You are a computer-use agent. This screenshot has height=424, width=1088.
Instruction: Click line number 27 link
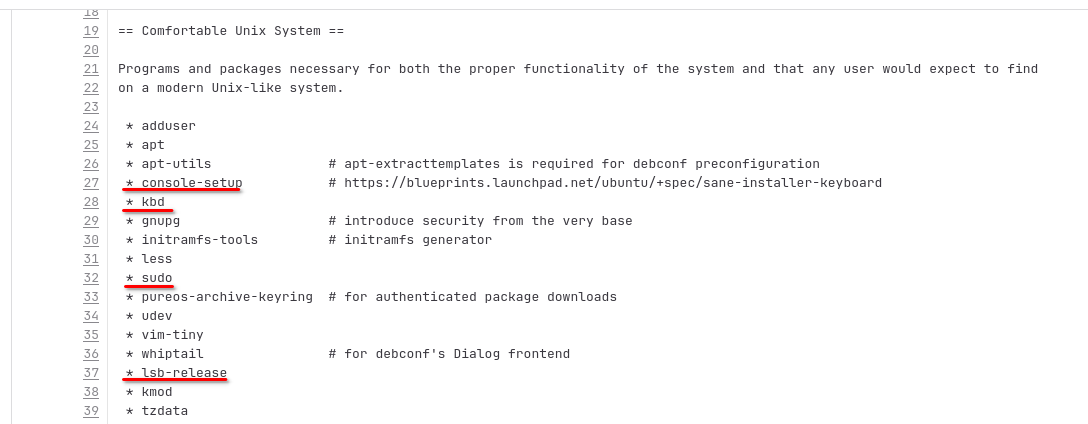91,183
